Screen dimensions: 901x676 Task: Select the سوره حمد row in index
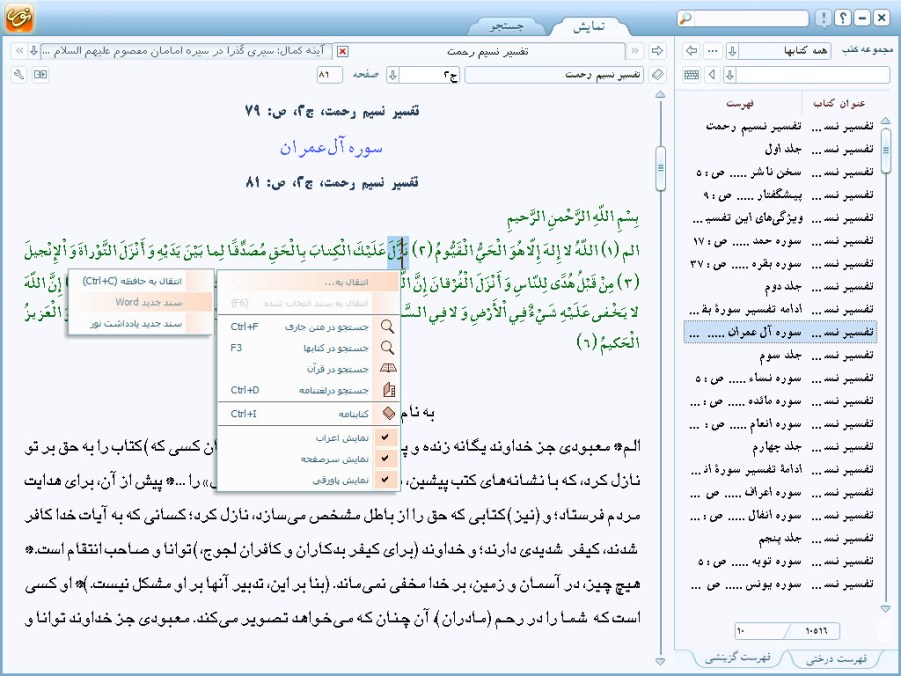coord(780,241)
